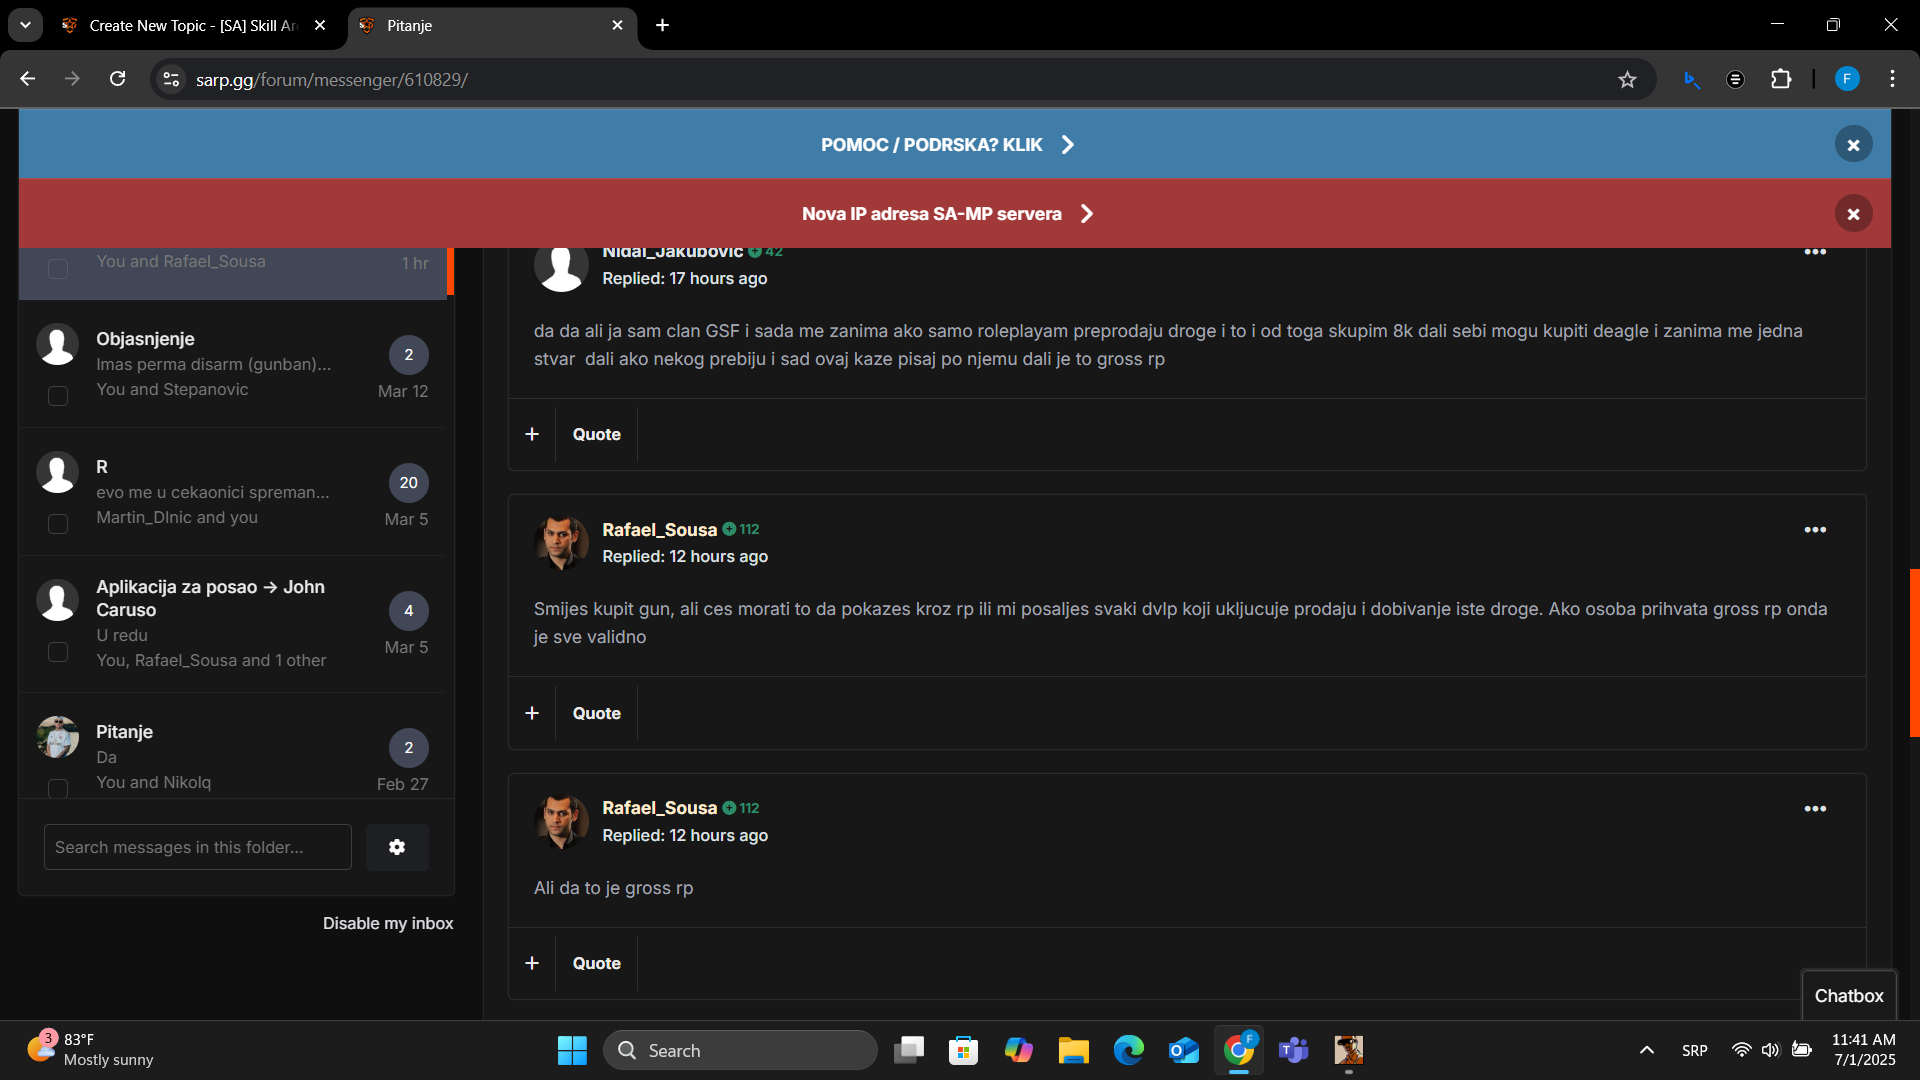The image size is (1920, 1080).
Task: Open the Objasnjenje conversation
Action: [x=145, y=339]
